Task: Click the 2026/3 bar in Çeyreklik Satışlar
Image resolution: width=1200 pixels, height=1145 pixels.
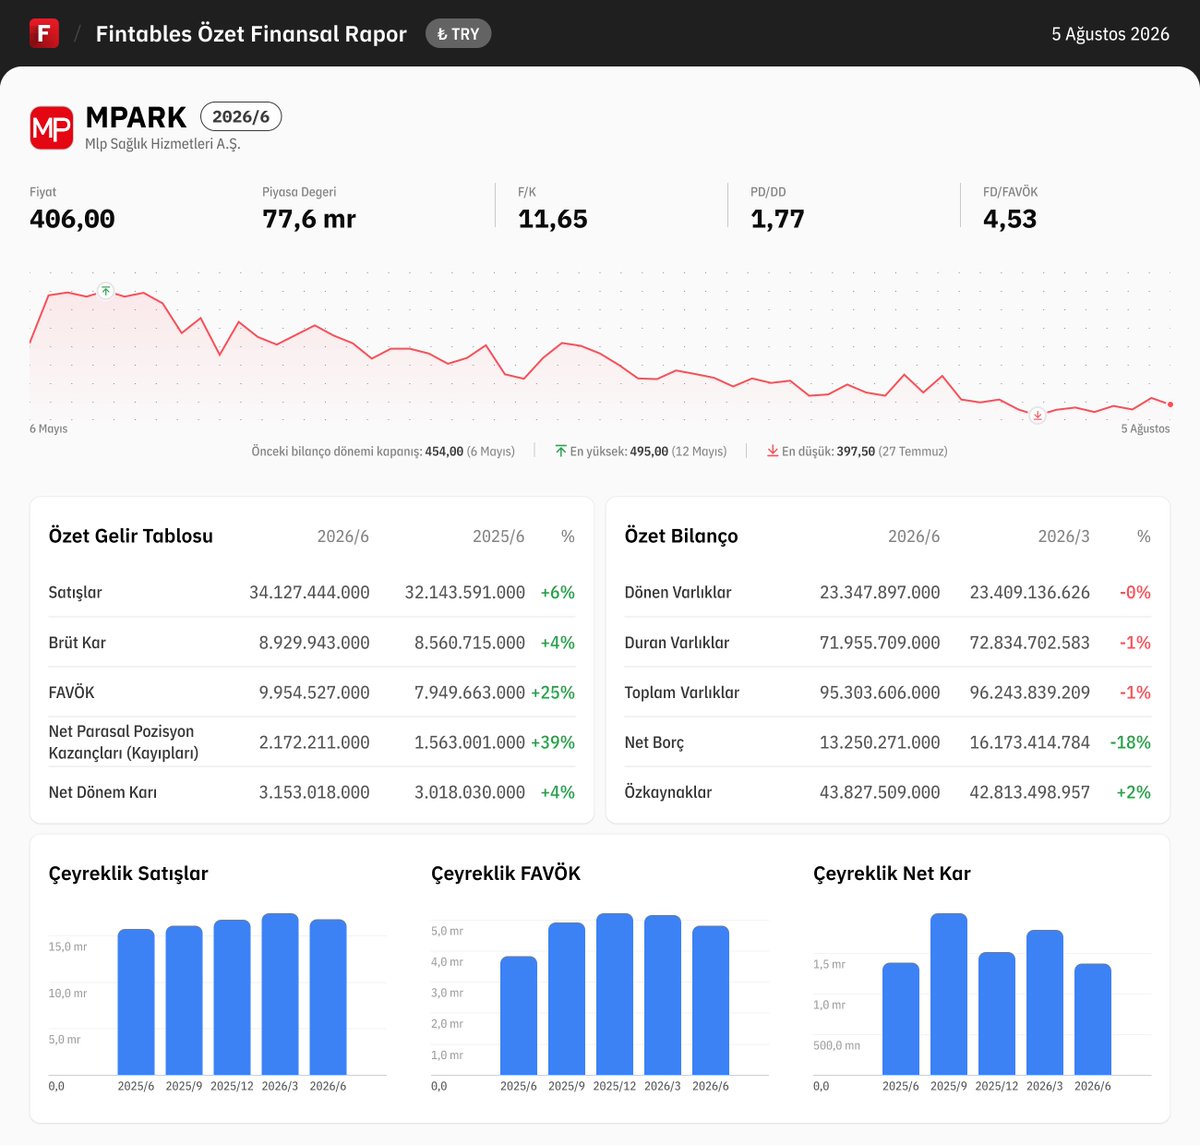Action: pyautogui.click(x=280, y=994)
